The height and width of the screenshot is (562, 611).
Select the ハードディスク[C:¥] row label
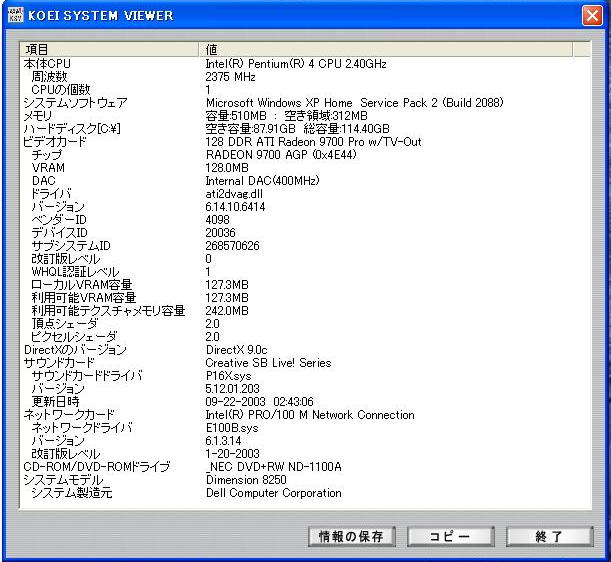(72, 129)
